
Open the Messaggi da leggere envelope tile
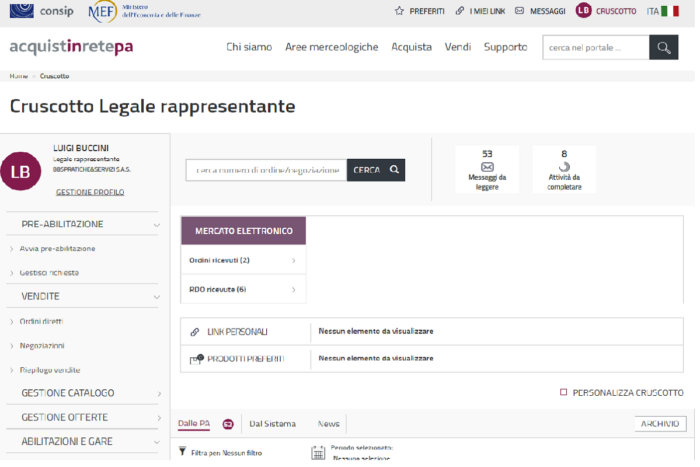point(487,168)
